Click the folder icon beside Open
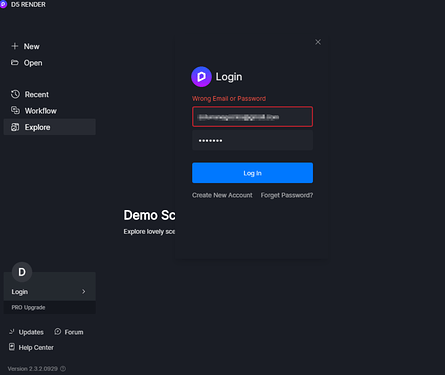The width and height of the screenshot is (445, 375). click(15, 63)
